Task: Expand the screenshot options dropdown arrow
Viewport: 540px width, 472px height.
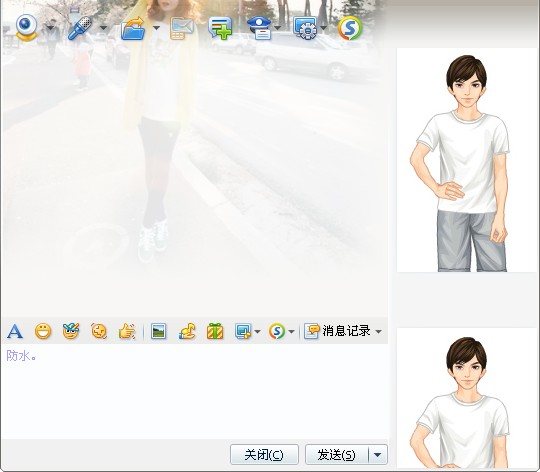Action: (257, 332)
